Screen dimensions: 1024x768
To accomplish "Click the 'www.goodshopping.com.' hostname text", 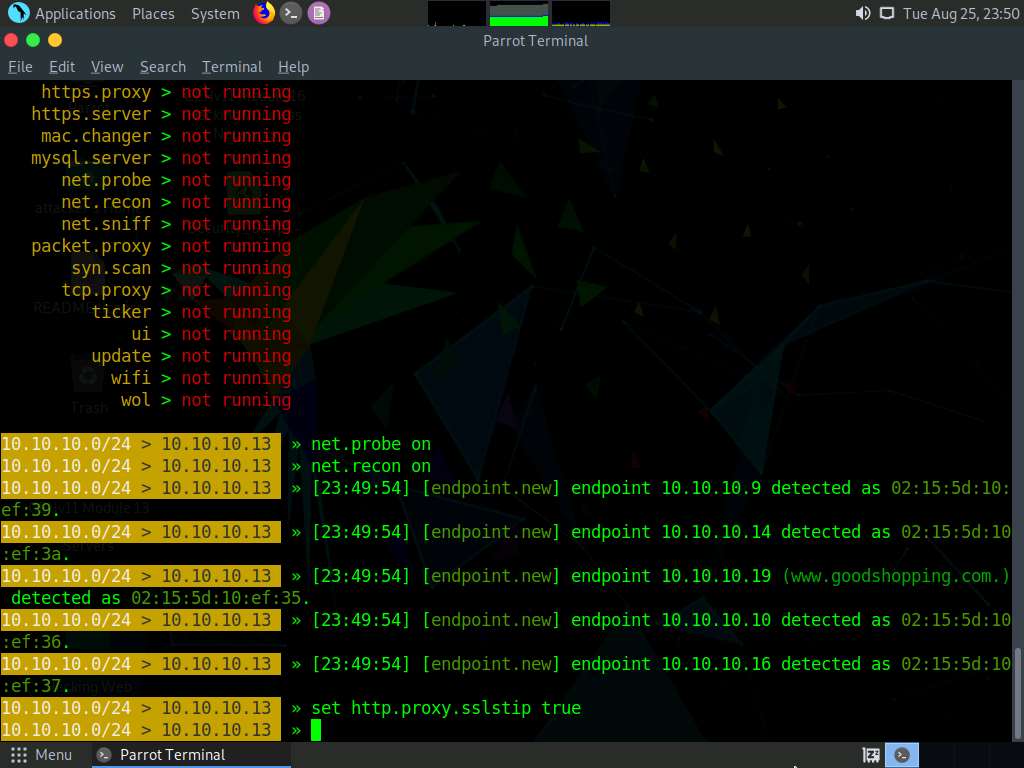I will pyautogui.click(x=896, y=576).
